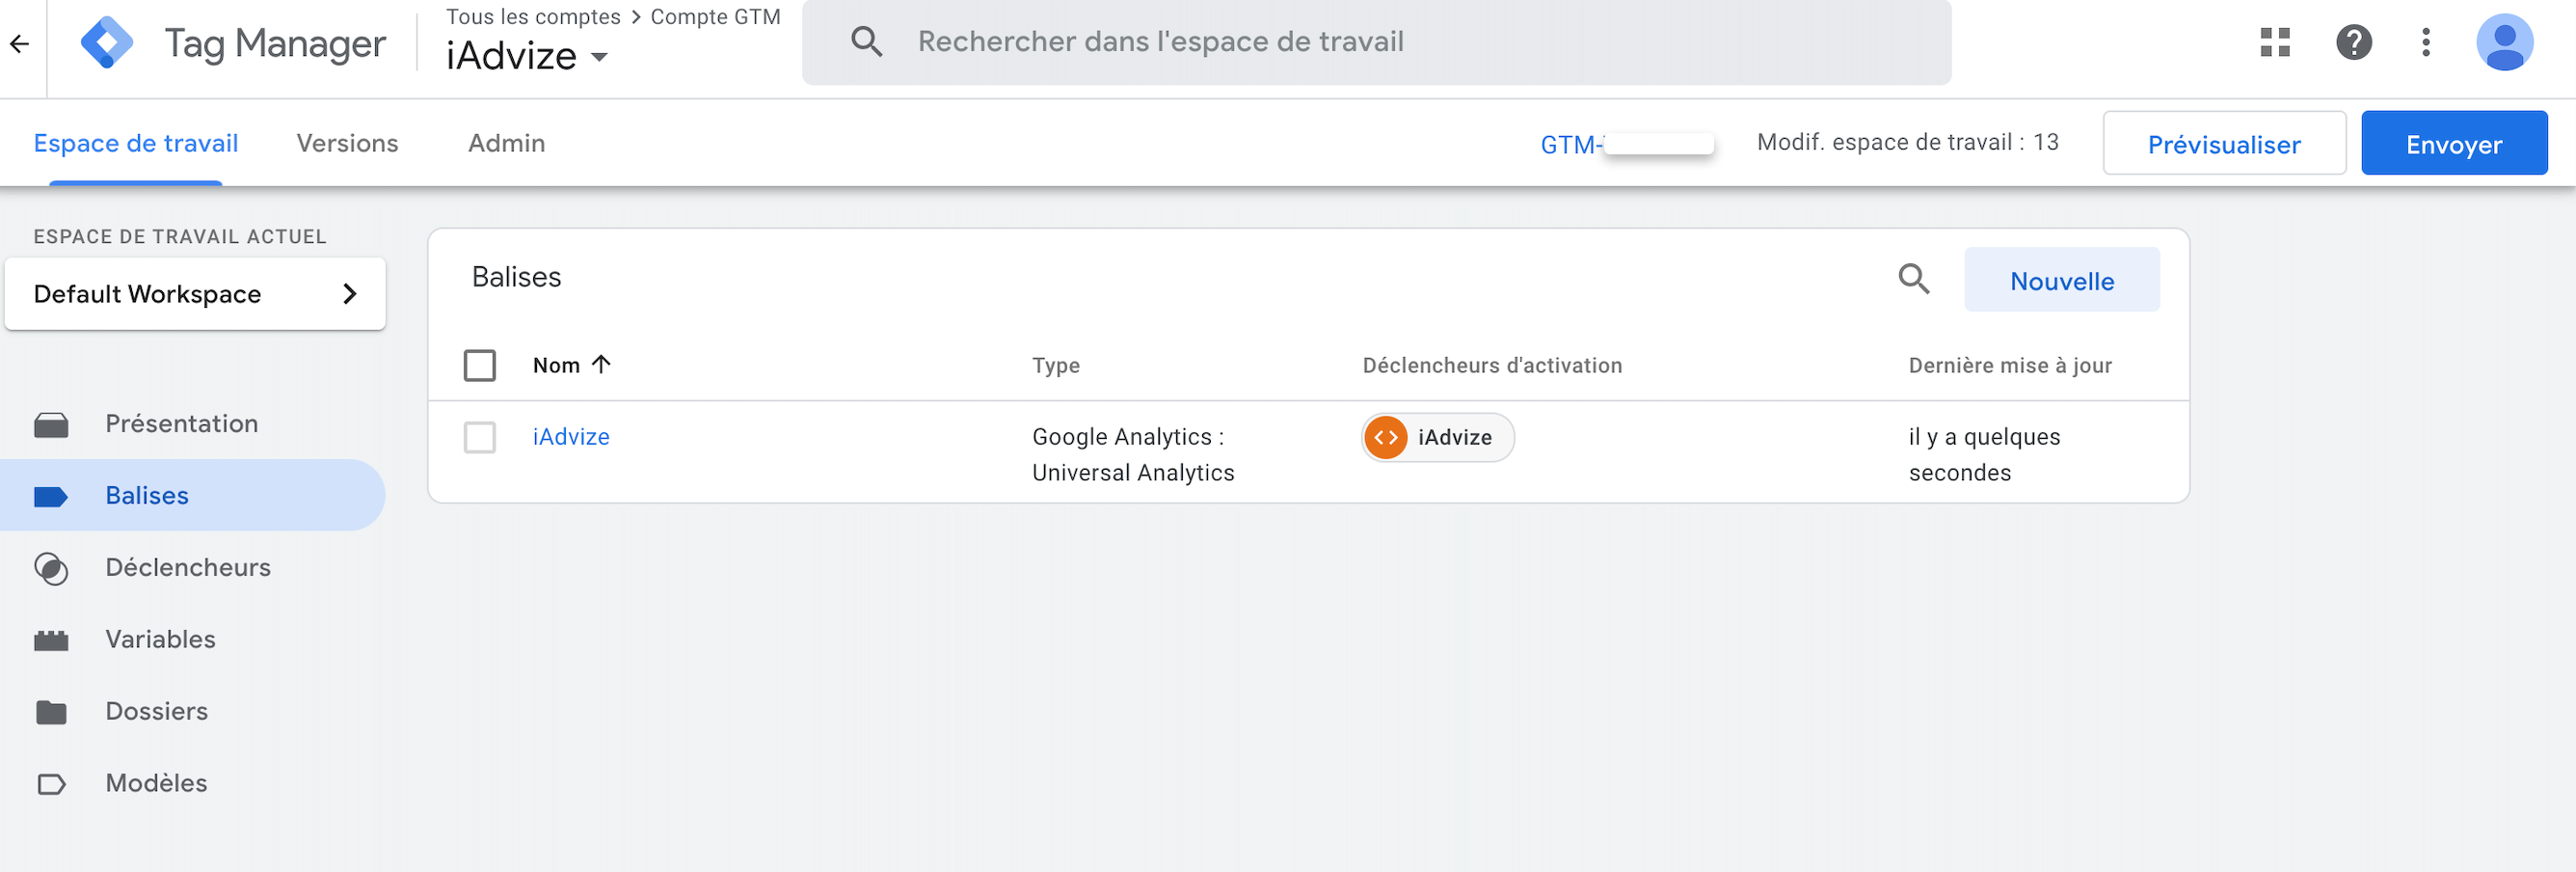
Task: Open the user account avatar
Action: coord(2504,42)
